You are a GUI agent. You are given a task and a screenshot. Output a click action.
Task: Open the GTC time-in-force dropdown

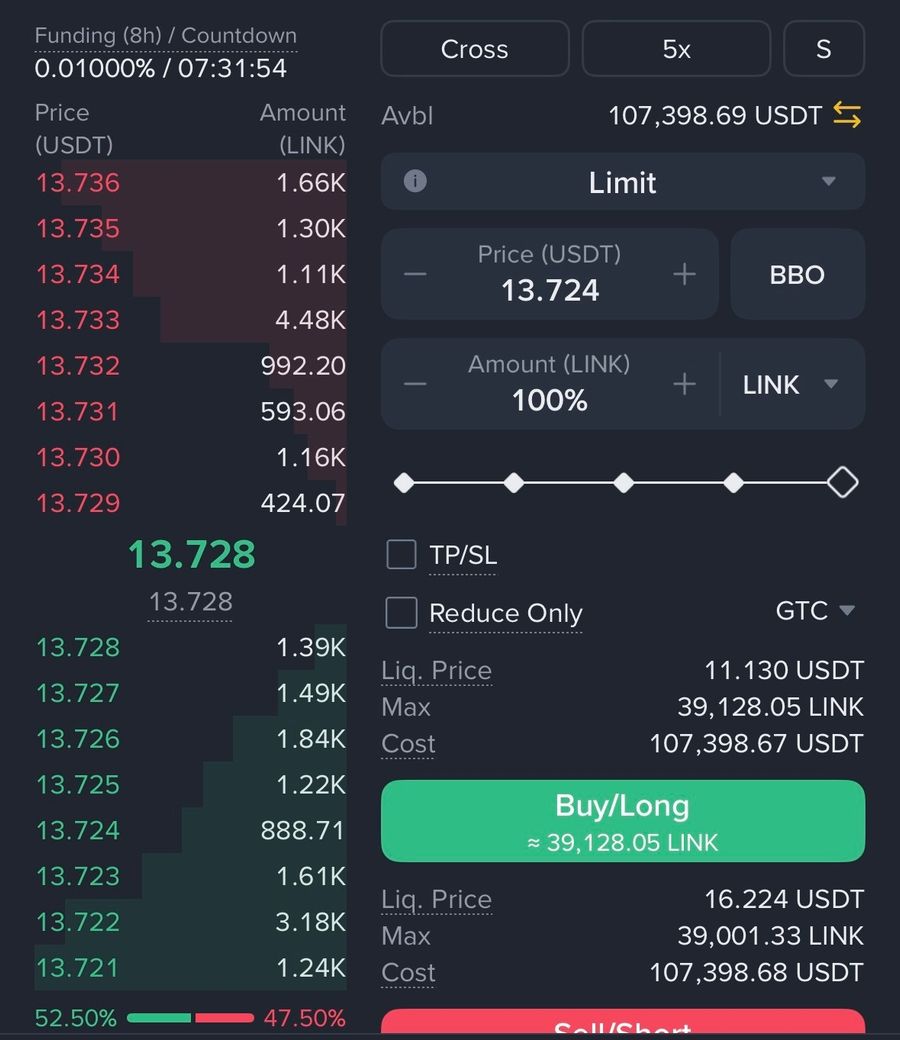pyautogui.click(x=815, y=610)
